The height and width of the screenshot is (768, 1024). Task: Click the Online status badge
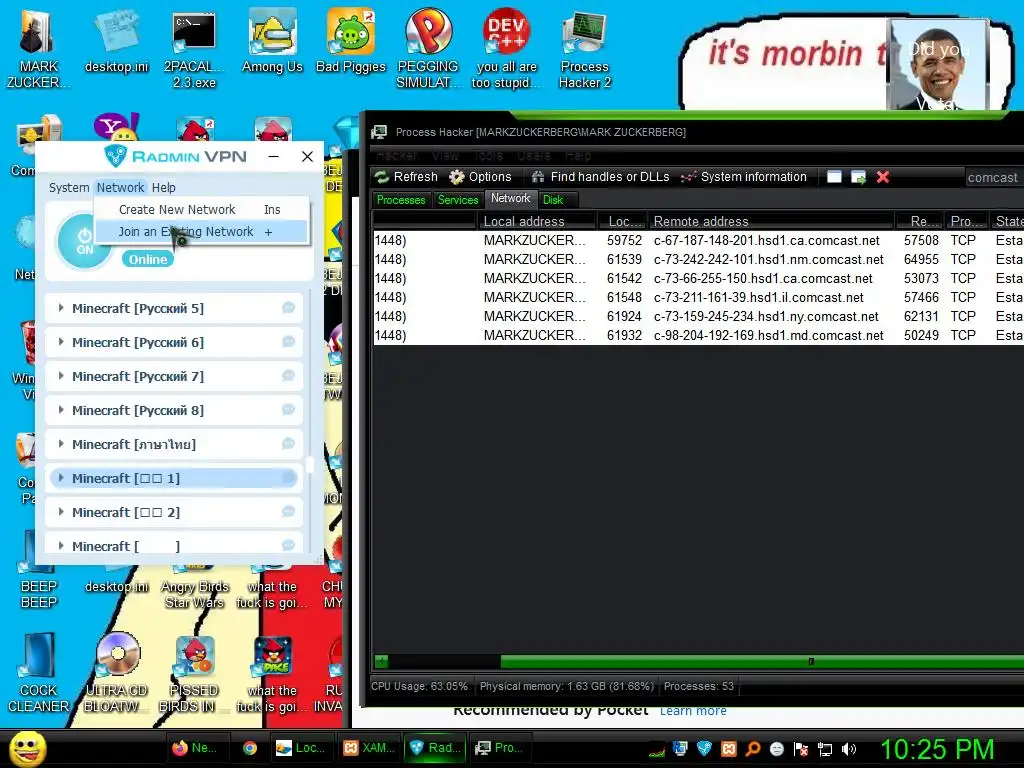pos(148,259)
